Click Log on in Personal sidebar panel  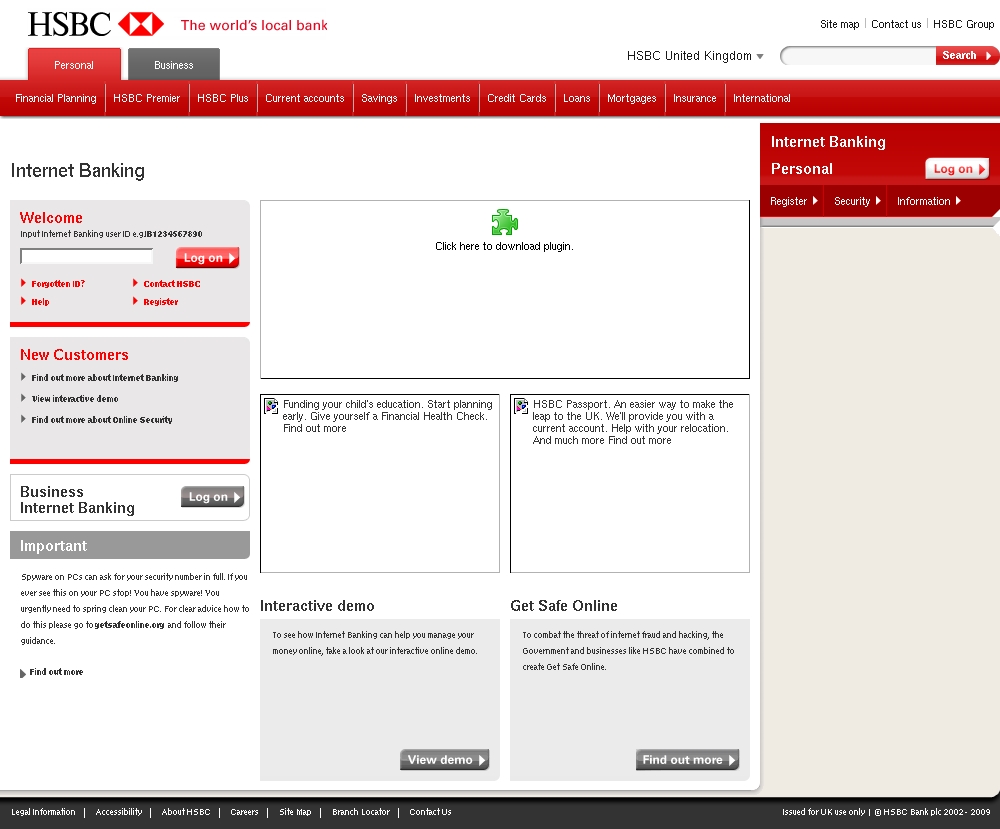(x=957, y=169)
